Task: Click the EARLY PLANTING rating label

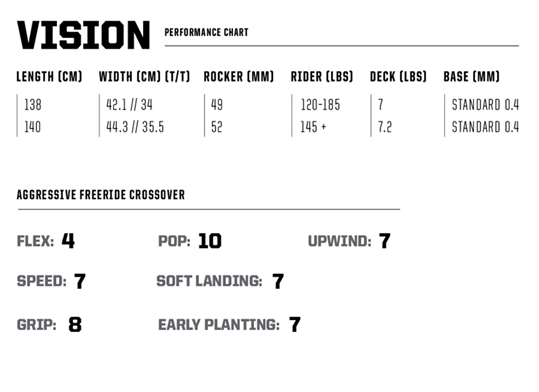Action: click(x=219, y=325)
